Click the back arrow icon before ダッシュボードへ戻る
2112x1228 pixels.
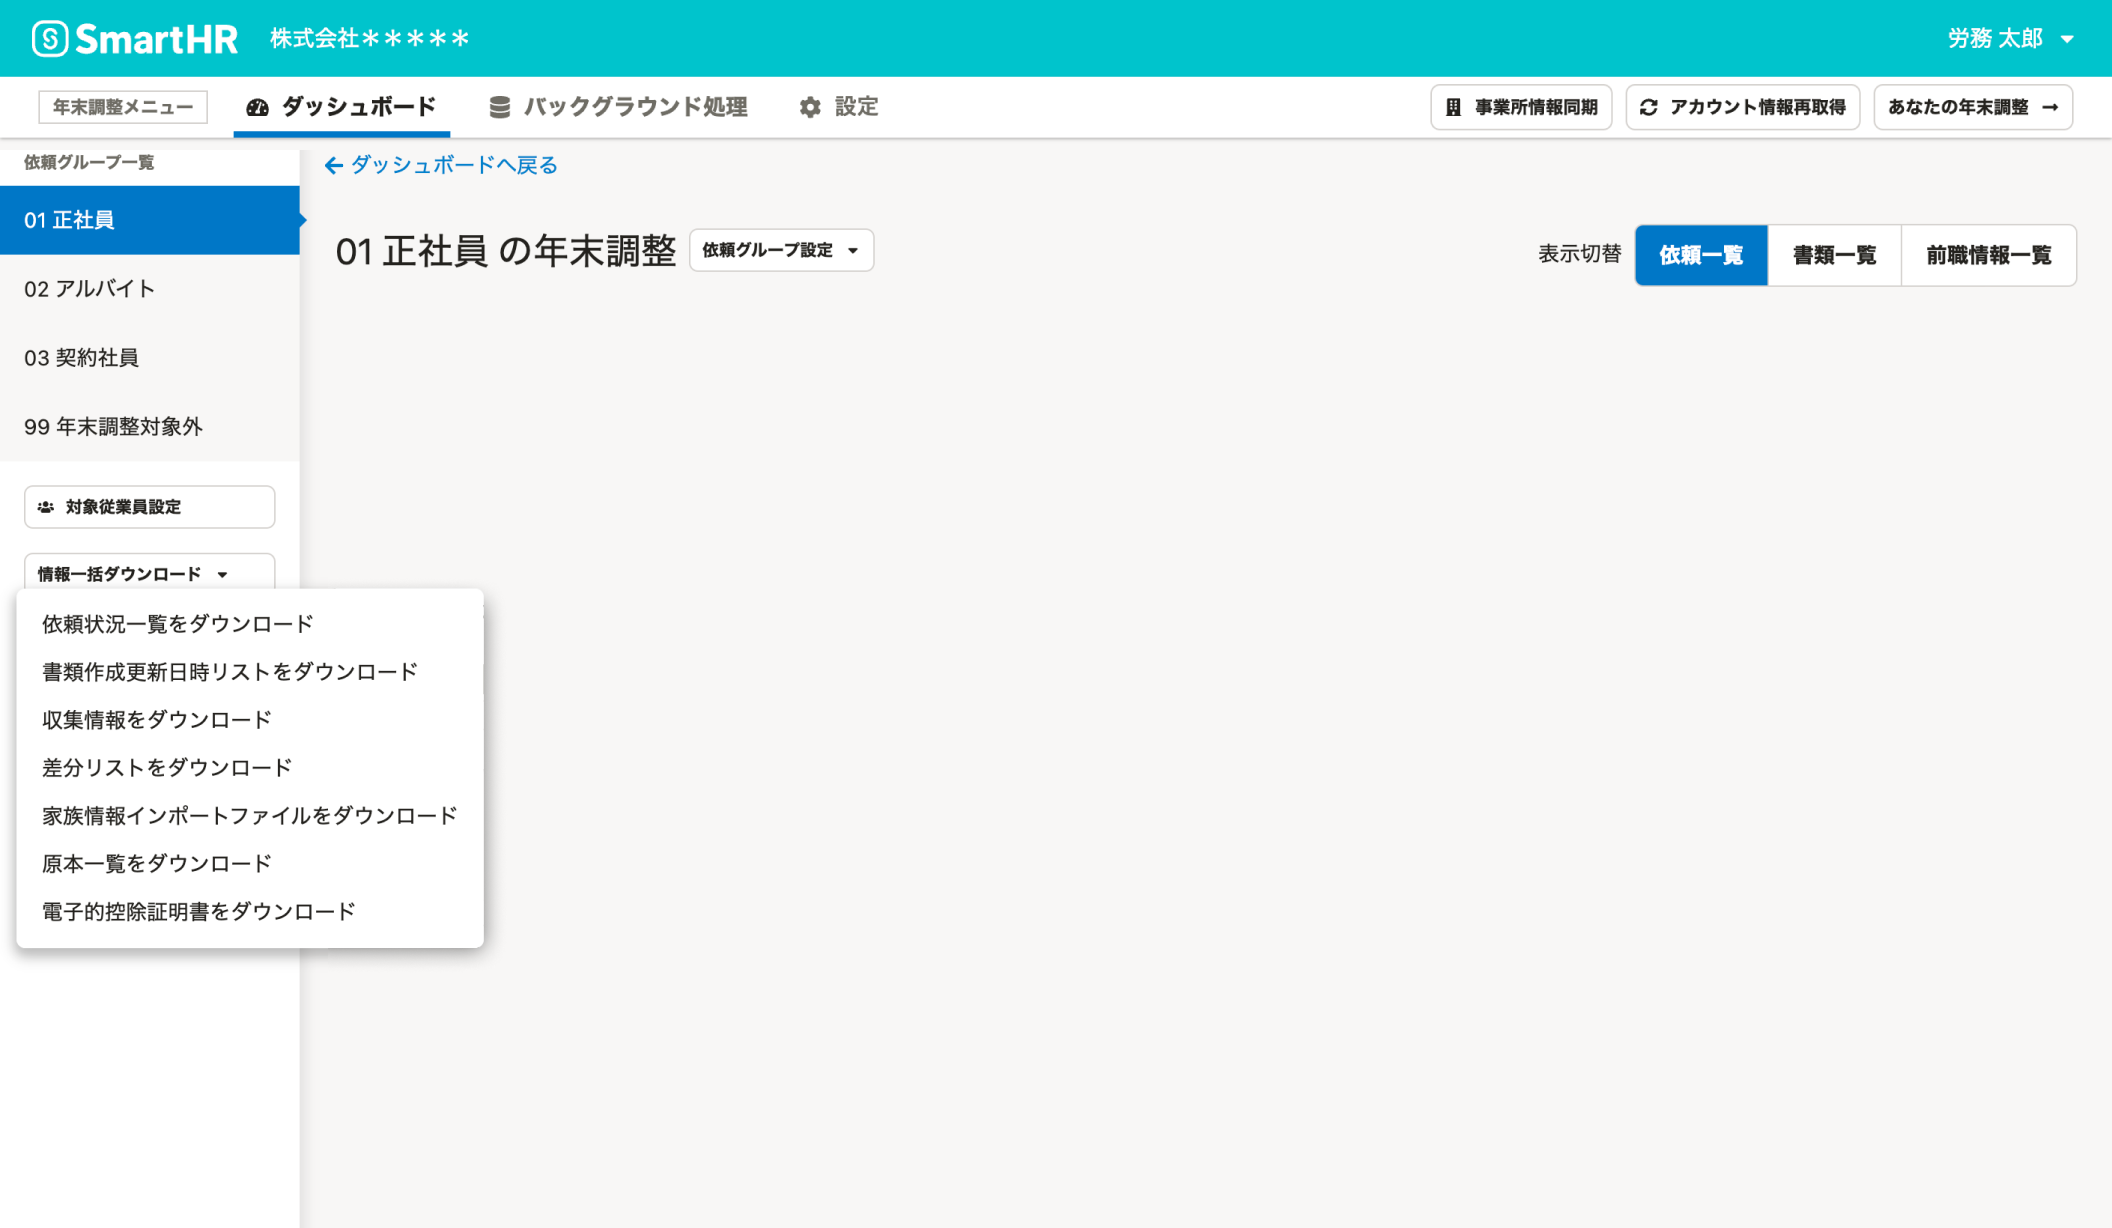[x=334, y=166]
